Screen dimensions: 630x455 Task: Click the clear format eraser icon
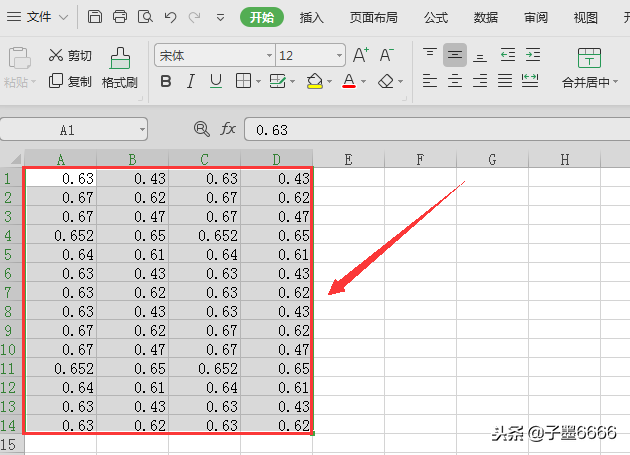tap(386, 81)
